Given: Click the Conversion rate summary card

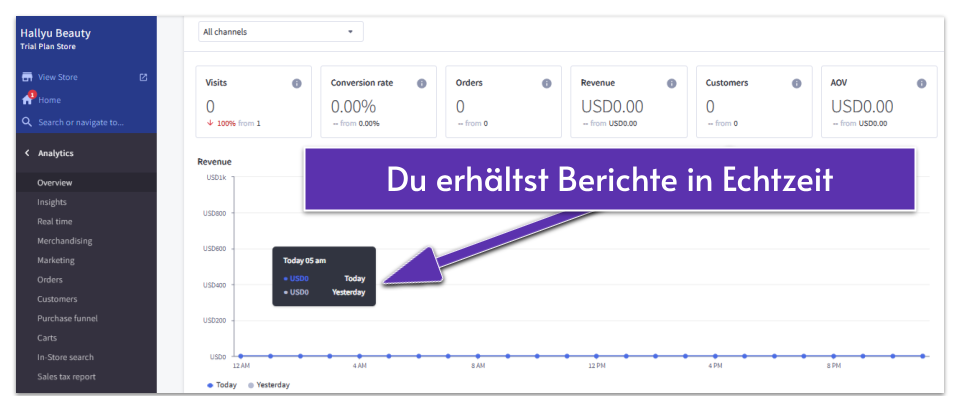Looking at the screenshot, I should [x=378, y=102].
